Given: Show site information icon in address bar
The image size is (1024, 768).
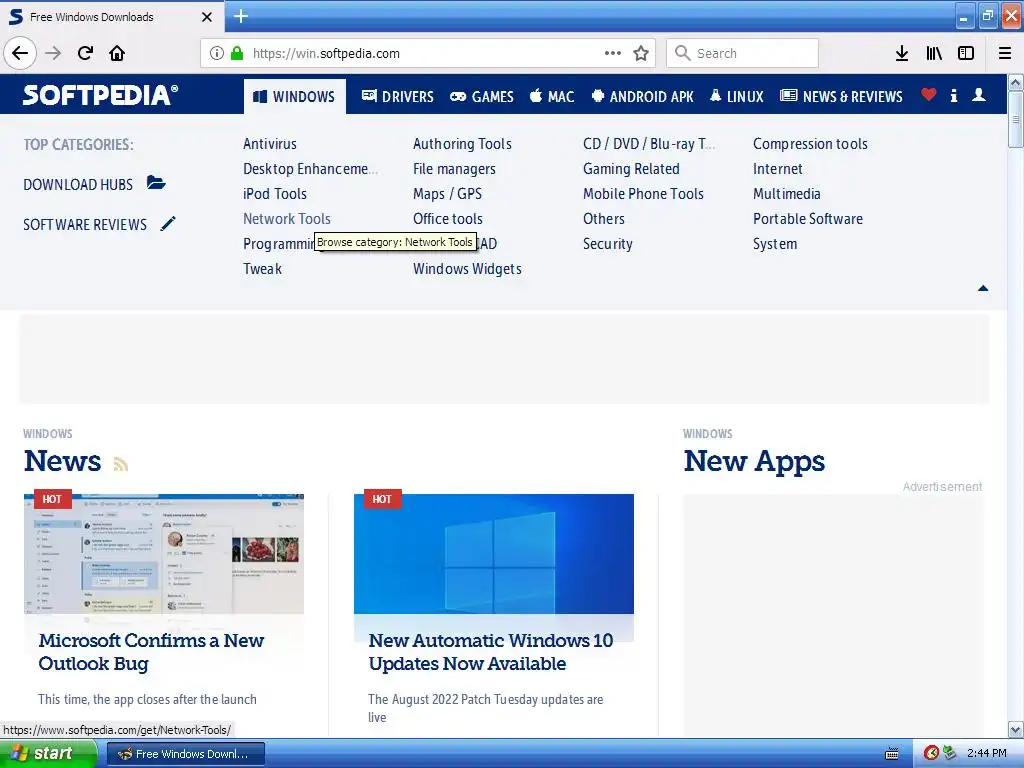Looking at the screenshot, I should pyautogui.click(x=217, y=54).
